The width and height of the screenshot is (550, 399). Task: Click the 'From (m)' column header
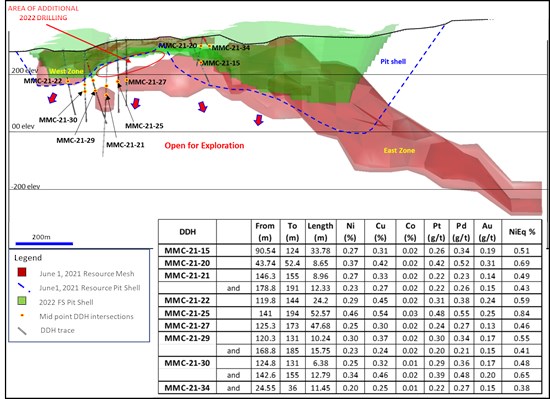coord(265,232)
